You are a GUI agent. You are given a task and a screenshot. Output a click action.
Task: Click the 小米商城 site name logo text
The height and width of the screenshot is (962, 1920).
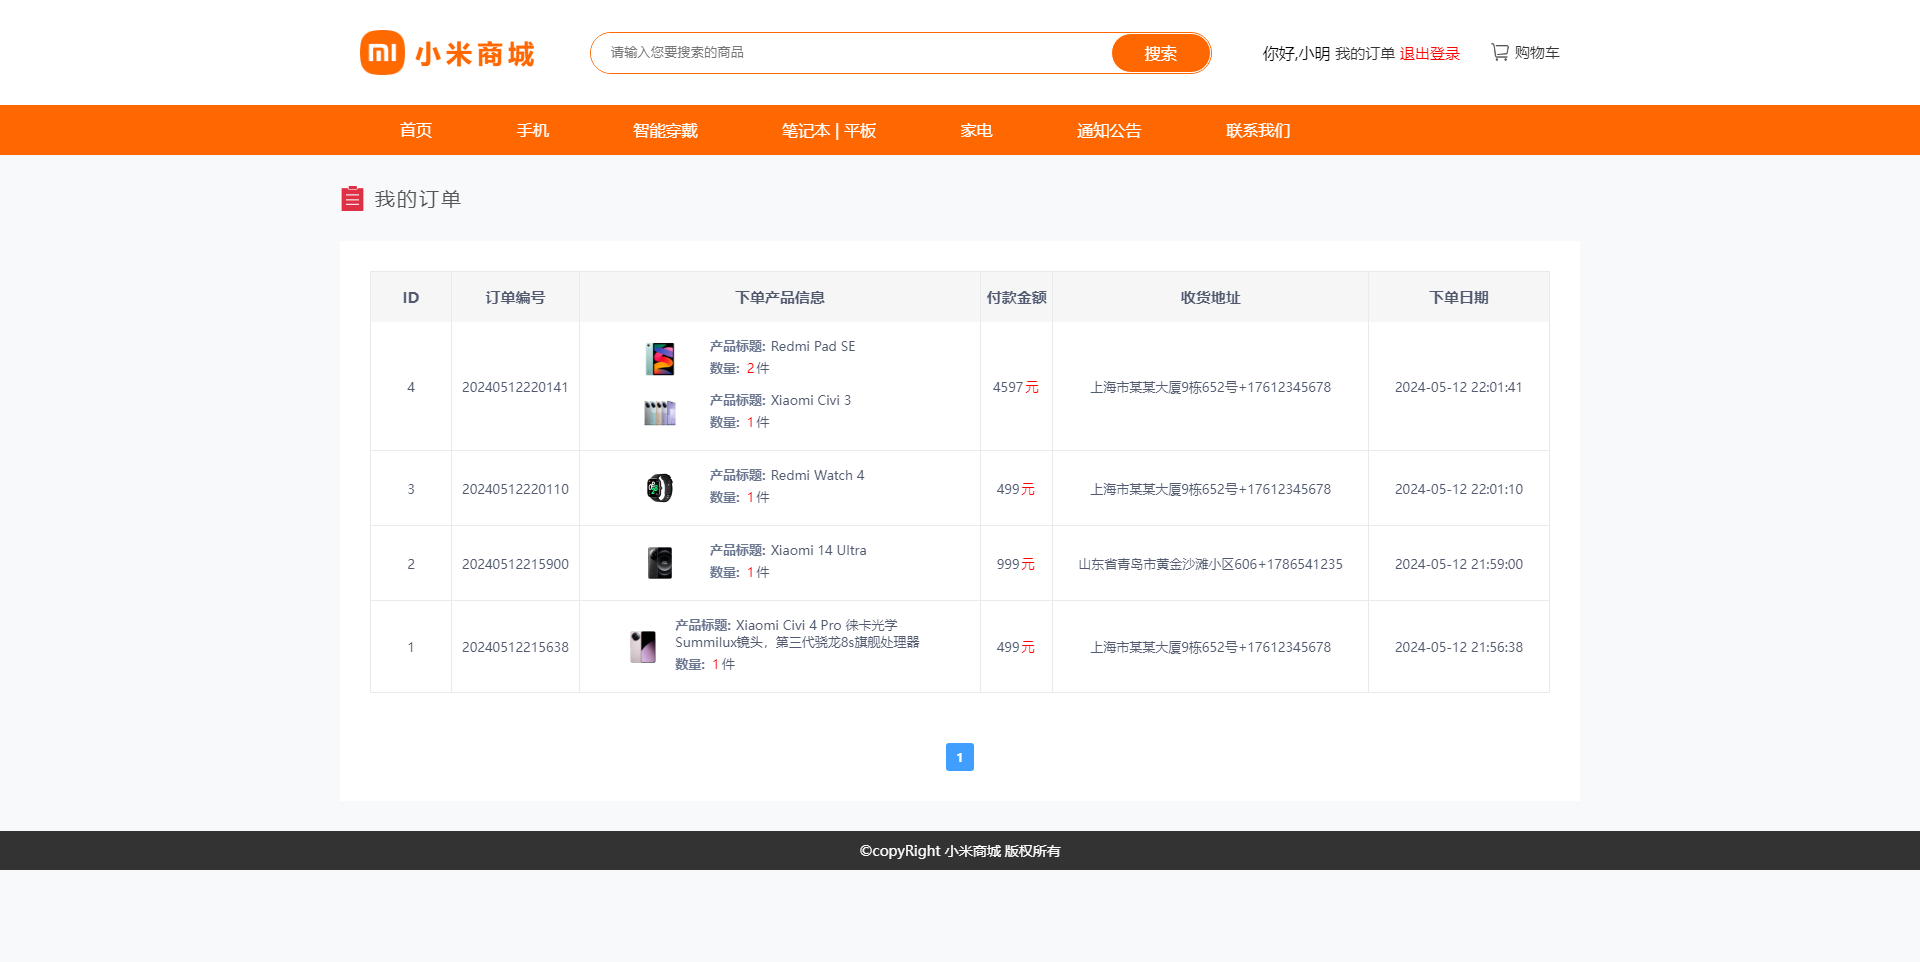pyautogui.click(x=475, y=54)
